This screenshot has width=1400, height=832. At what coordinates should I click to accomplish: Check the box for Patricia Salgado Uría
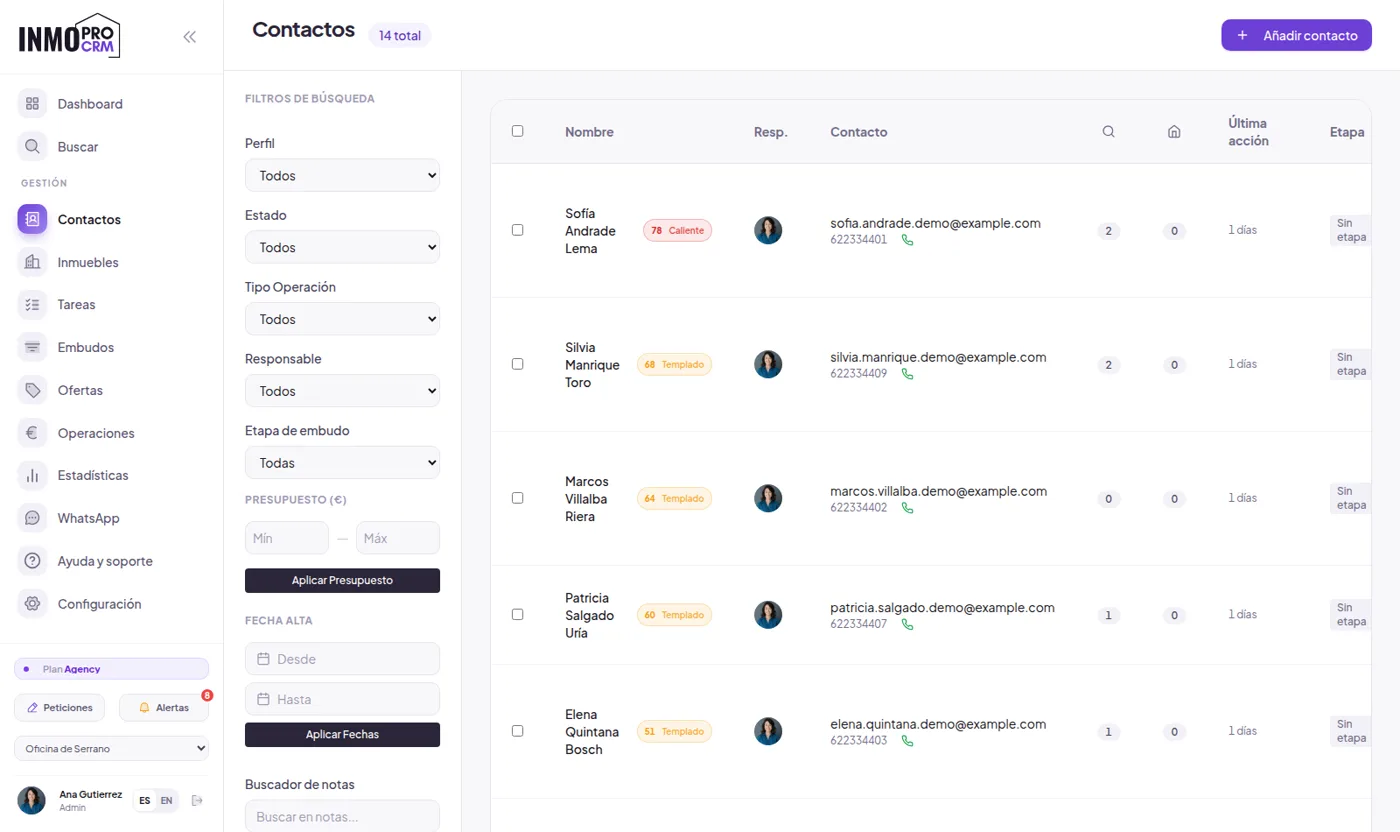[x=517, y=614]
